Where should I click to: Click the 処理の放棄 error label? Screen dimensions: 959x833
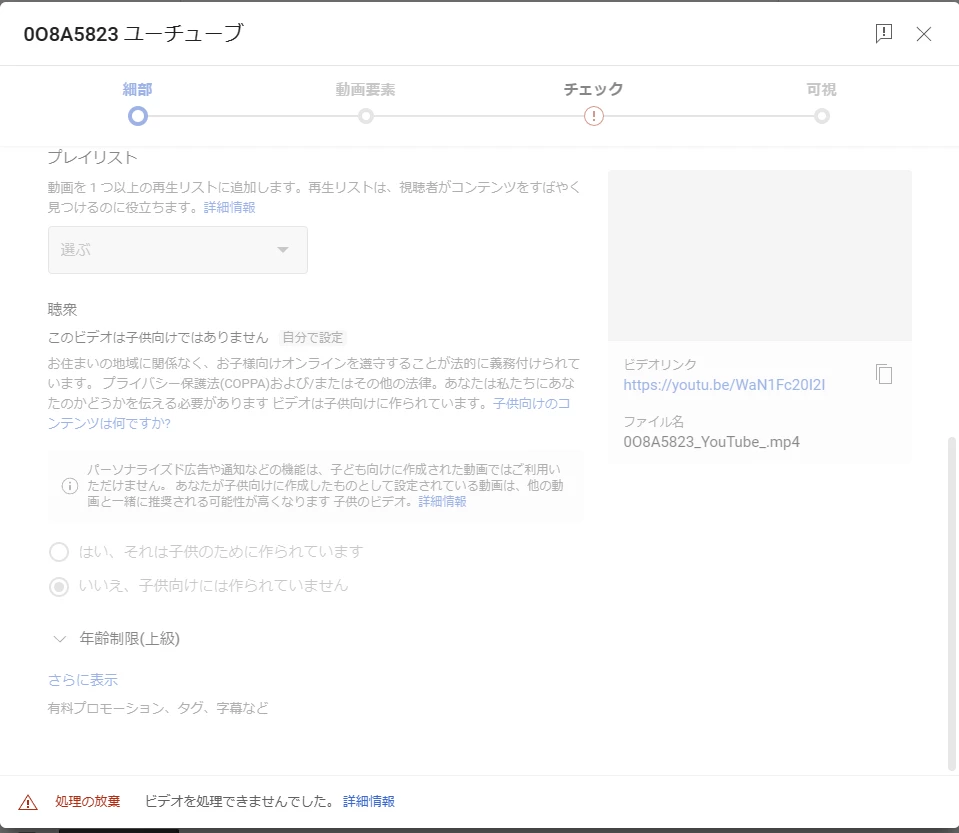click(x=87, y=801)
